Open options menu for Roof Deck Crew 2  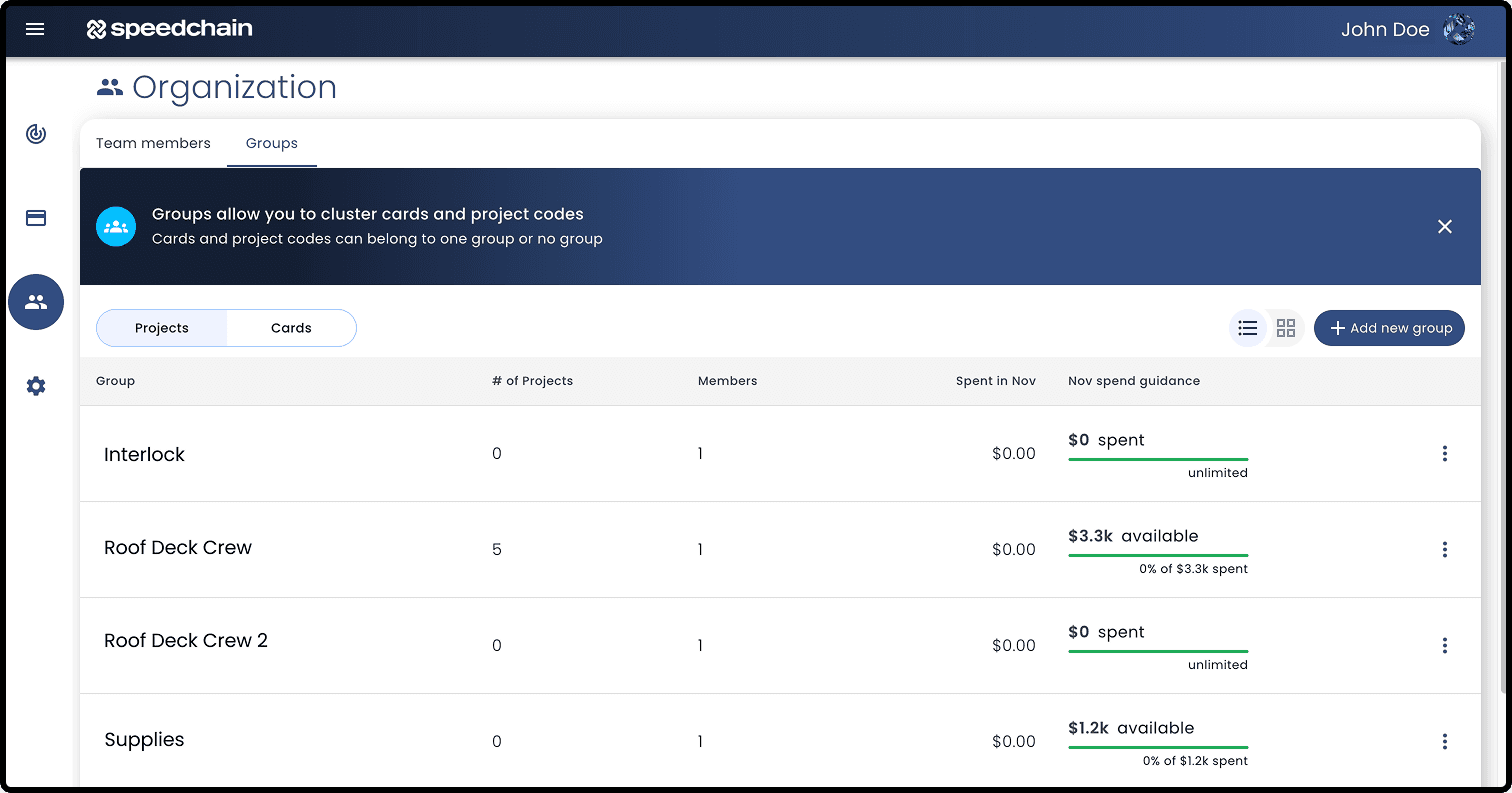coord(1445,646)
